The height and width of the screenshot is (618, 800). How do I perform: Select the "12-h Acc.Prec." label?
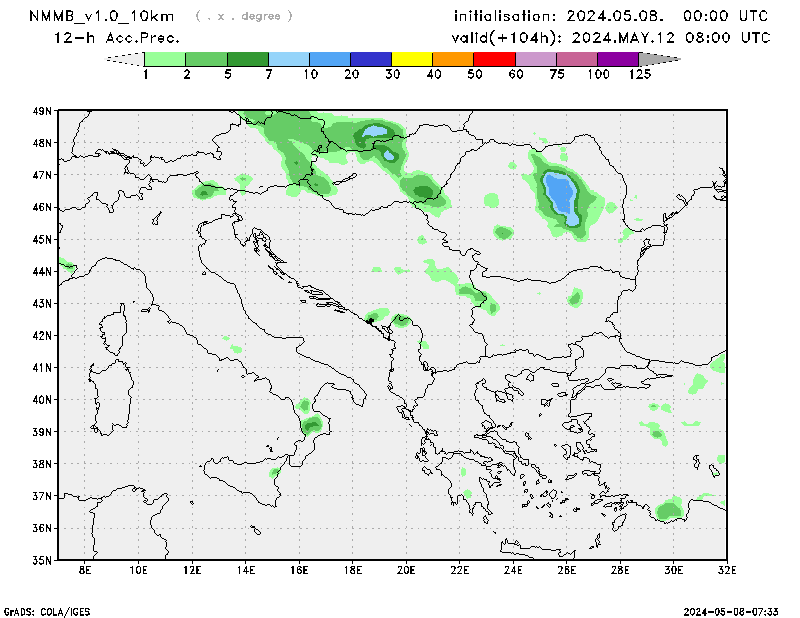pyautogui.click(x=117, y=37)
